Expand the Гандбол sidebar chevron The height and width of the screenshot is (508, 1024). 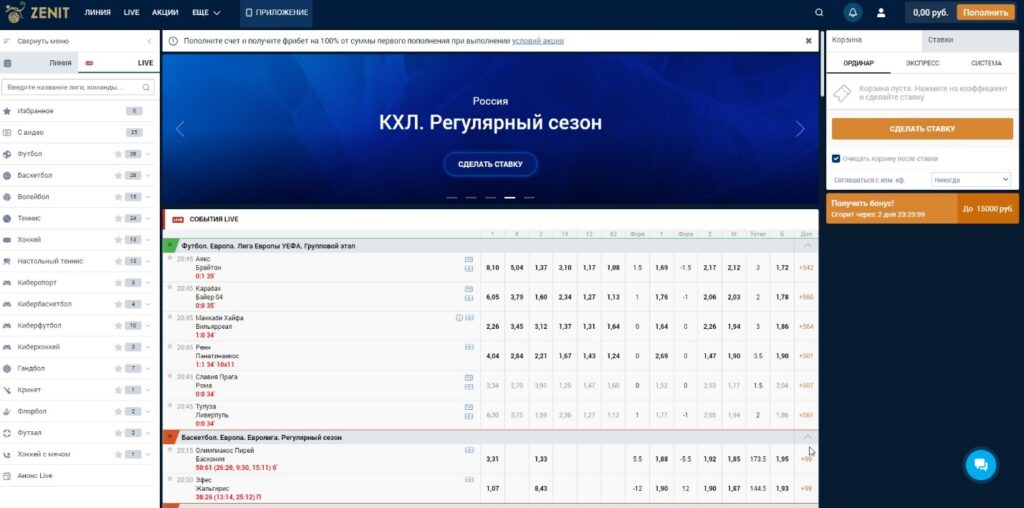(x=148, y=369)
